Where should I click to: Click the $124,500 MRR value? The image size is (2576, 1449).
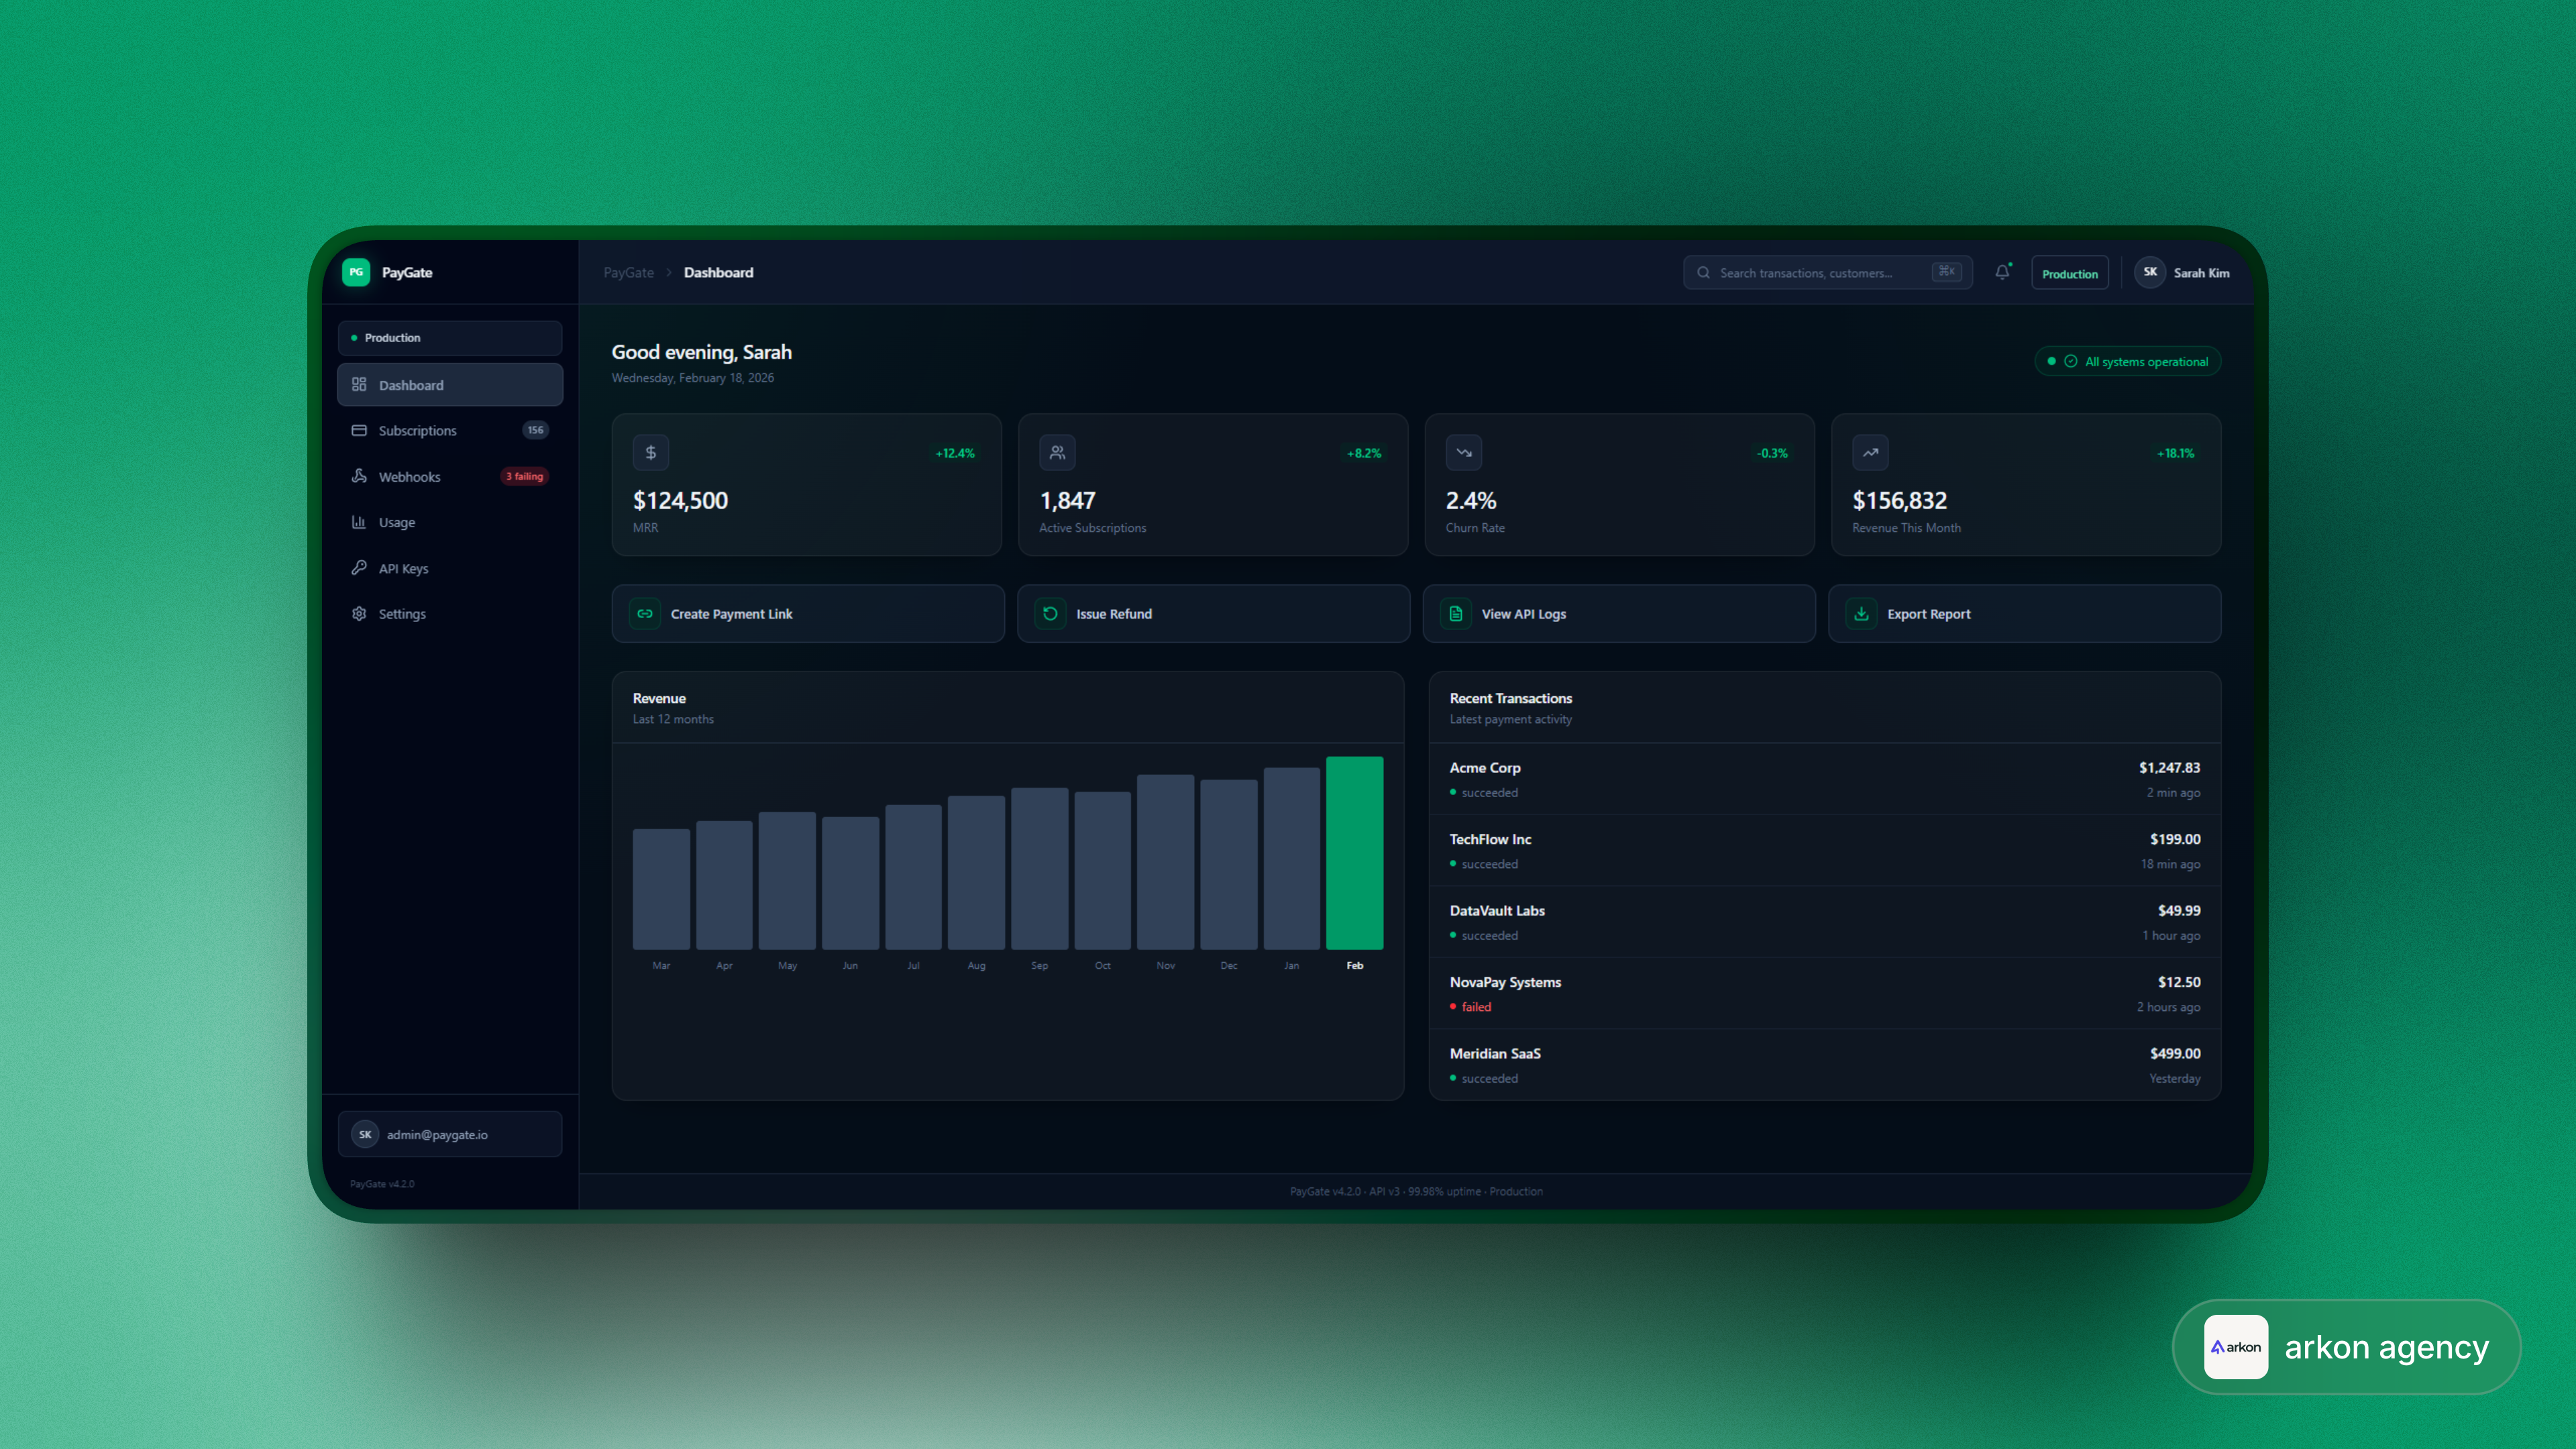pyautogui.click(x=680, y=500)
